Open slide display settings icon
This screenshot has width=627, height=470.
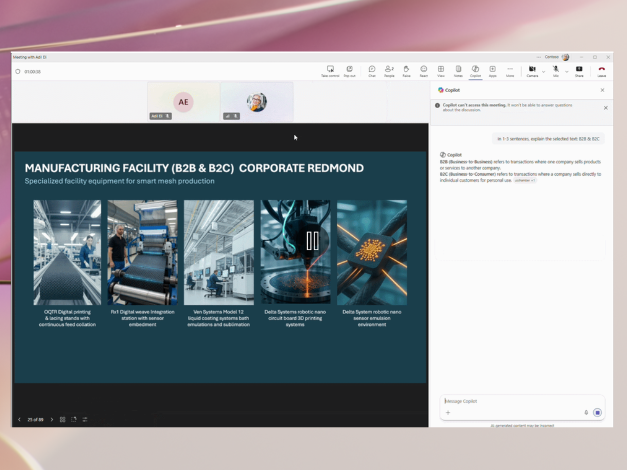85,420
